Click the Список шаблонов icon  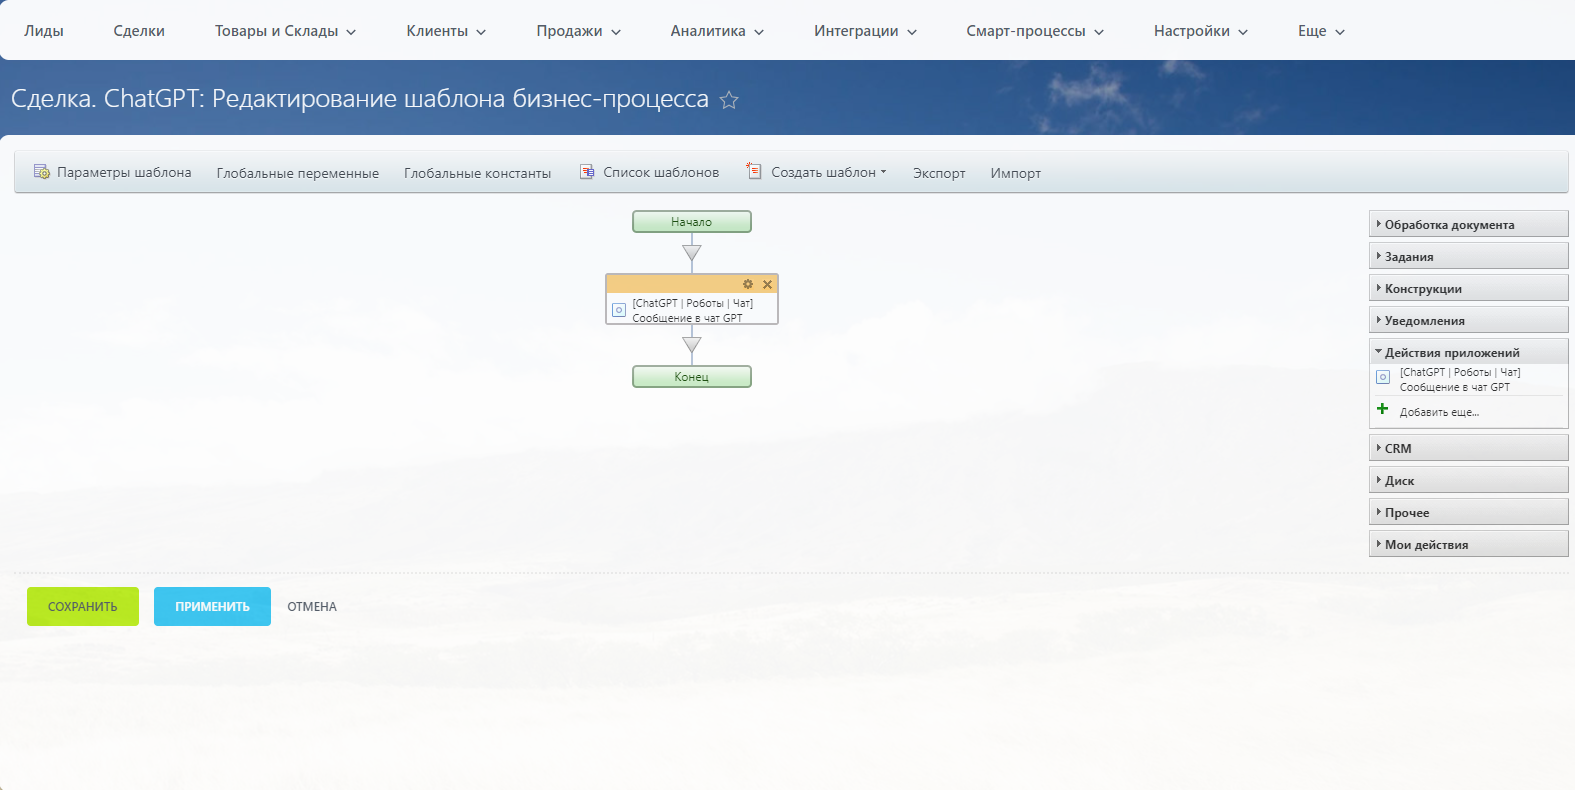coord(587,172)
